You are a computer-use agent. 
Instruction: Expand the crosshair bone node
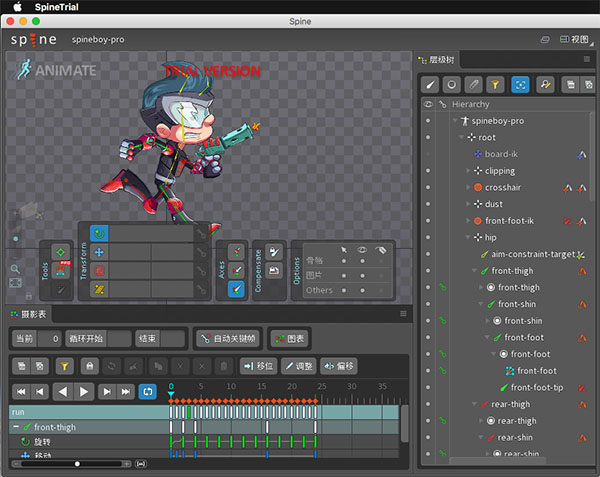click(468, 187)
